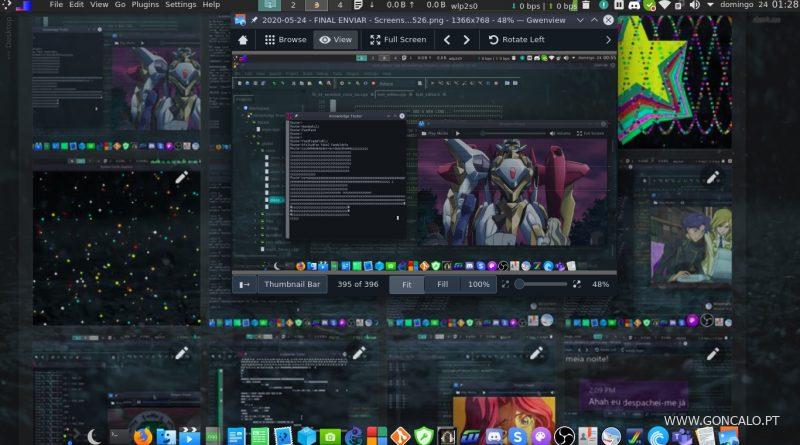Go to Gwenview start page home icon
The width and height of the screenshot is (800, 445).
point(243,40)
